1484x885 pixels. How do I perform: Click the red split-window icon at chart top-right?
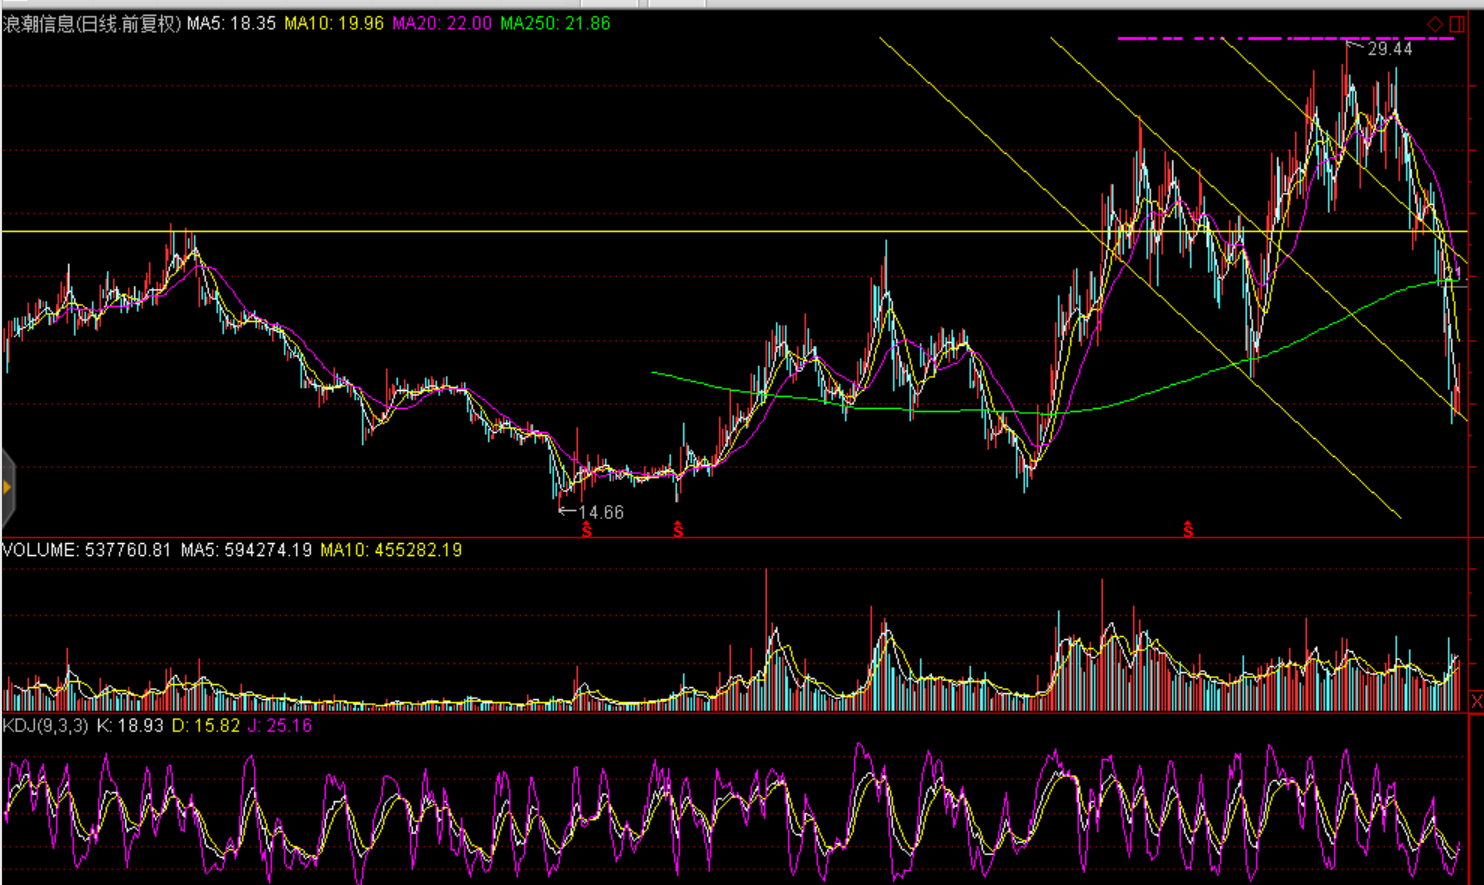pyautogui.click(x=1457, y=23)
